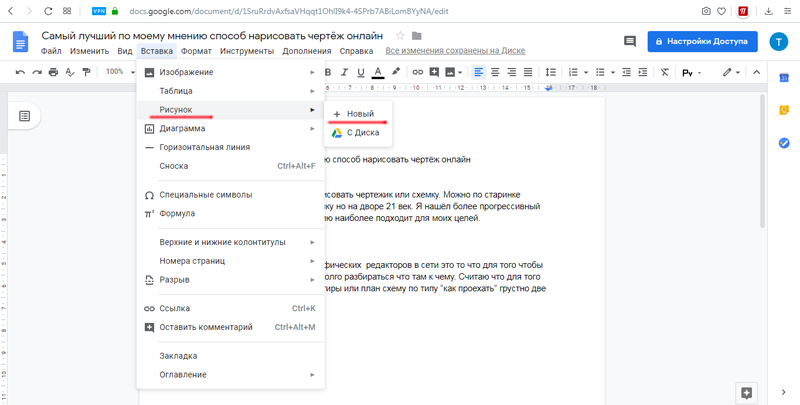Click the add comment toolbar icon
800x405 pixels.
point(434,72)
